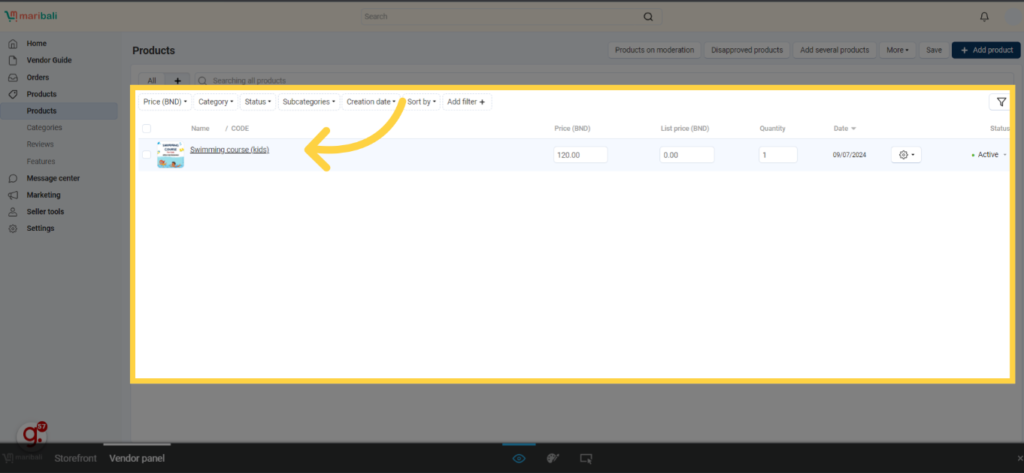Click the Add product button
1024x473 pixels.
985,50
